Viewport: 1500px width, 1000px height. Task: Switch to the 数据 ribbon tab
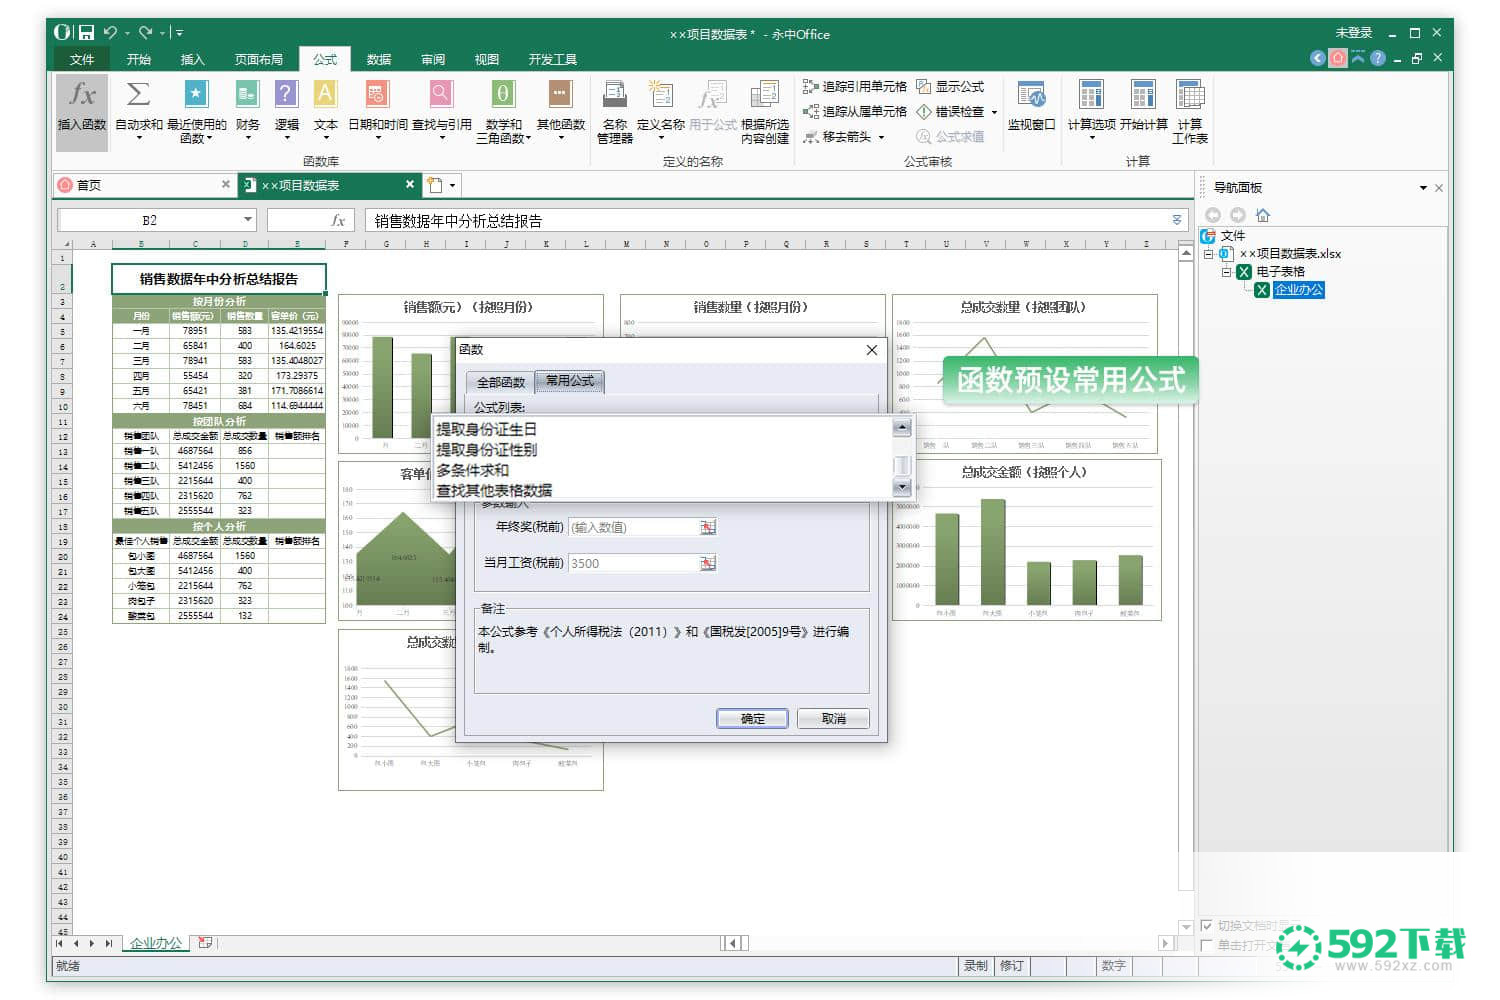point(379,60)
